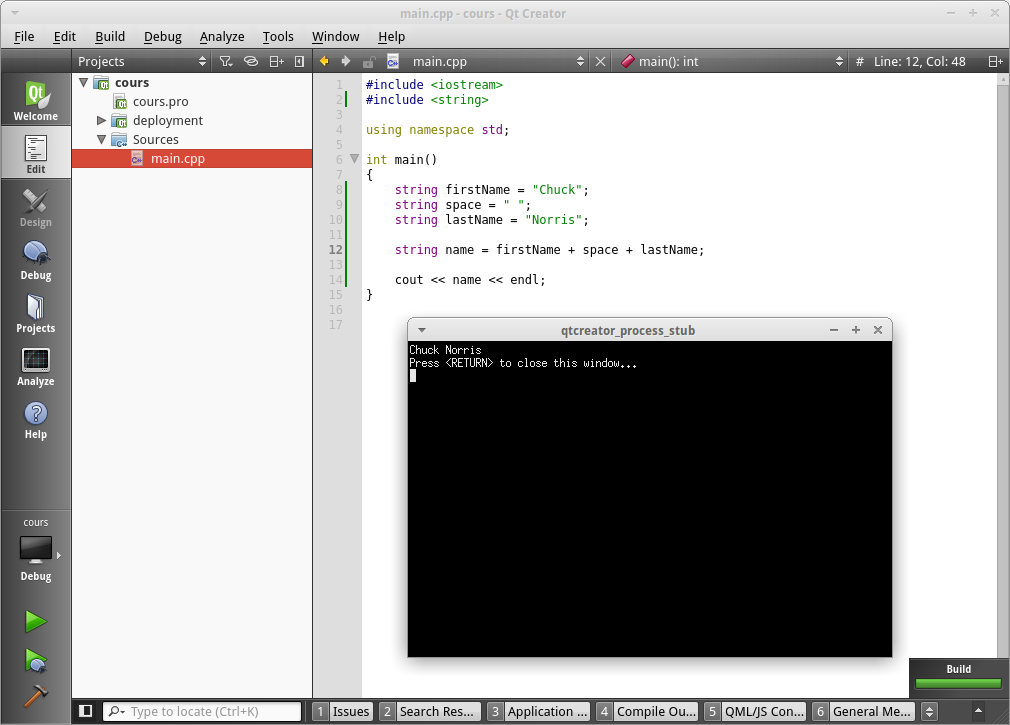Maximize the qtcreator_process_stub window
Screen dimensions: 1010x725
click(x=856, y=330)
